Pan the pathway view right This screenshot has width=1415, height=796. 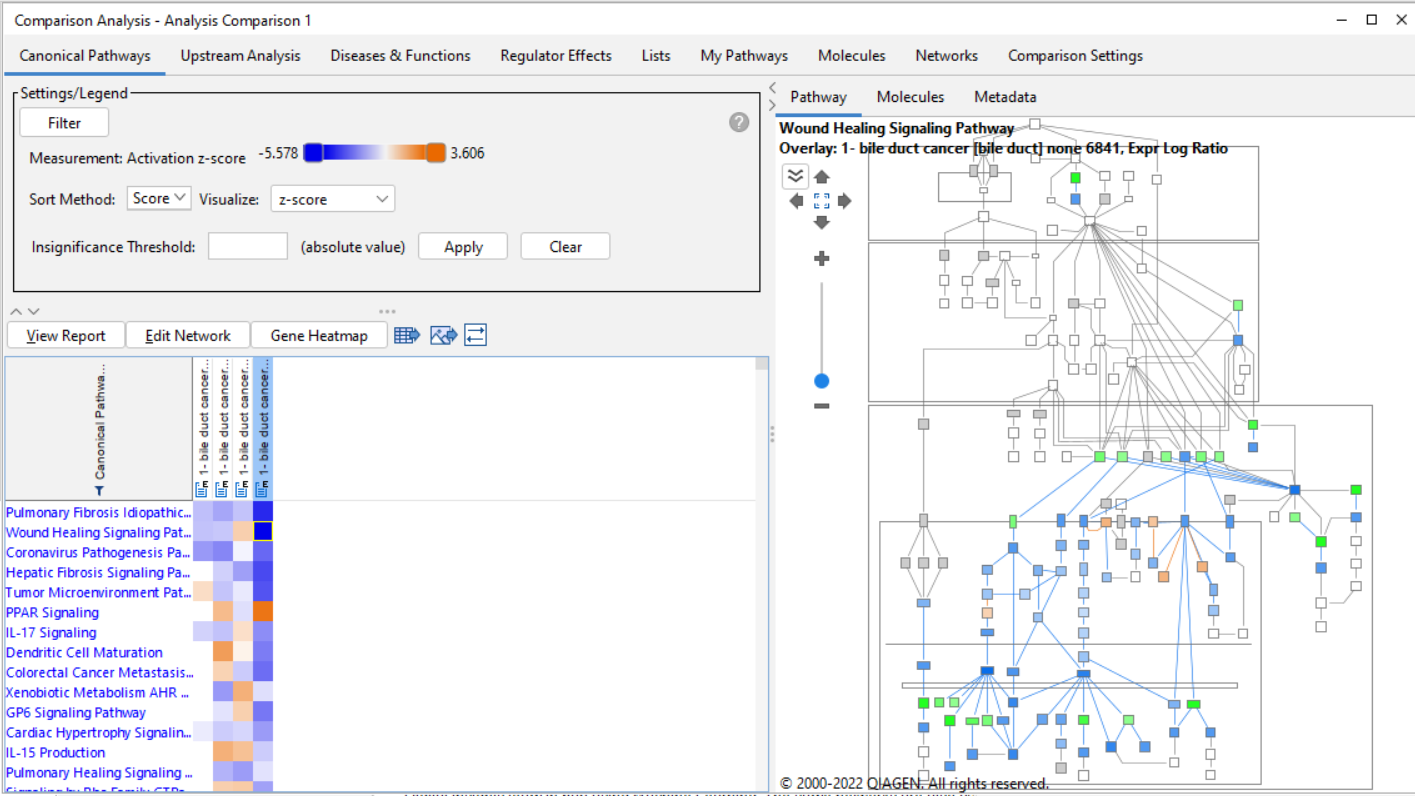pos(845,201)
